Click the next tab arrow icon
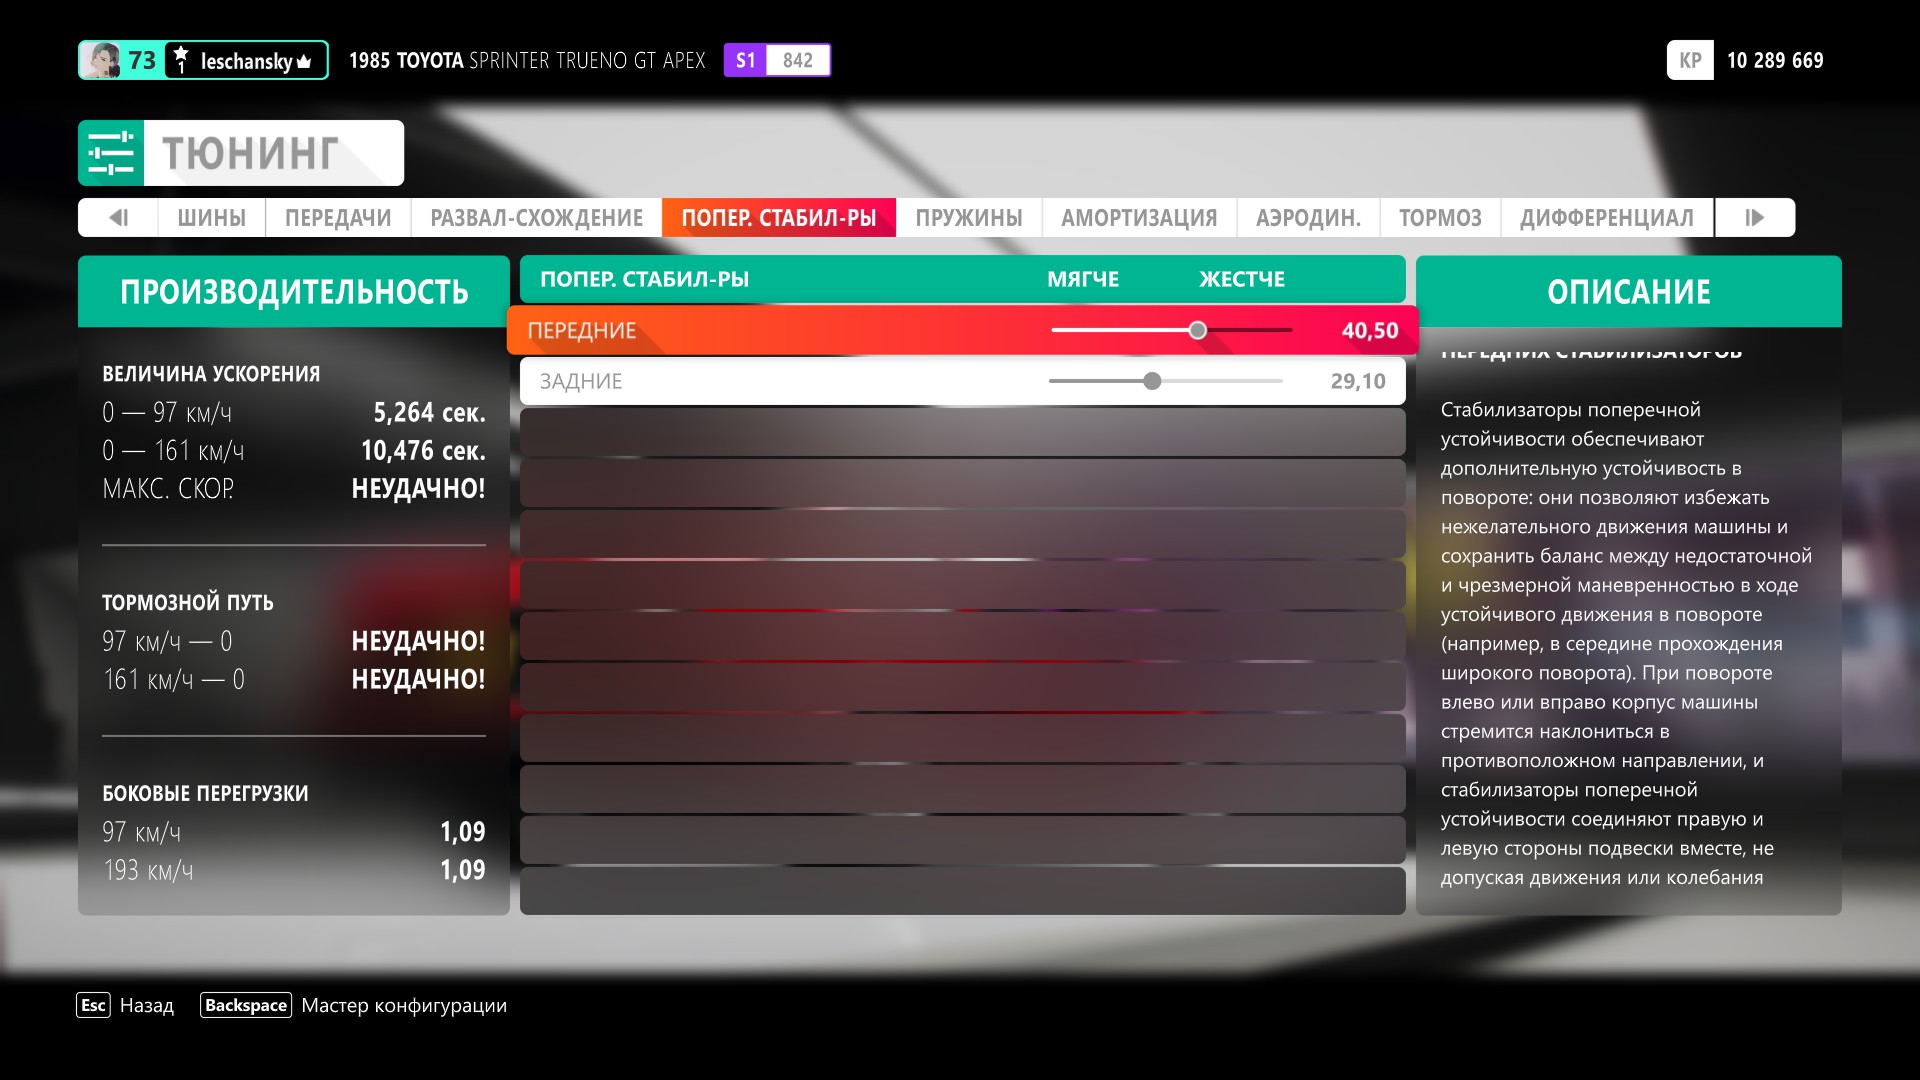1920x1080 pixels. coord(1754,218)
